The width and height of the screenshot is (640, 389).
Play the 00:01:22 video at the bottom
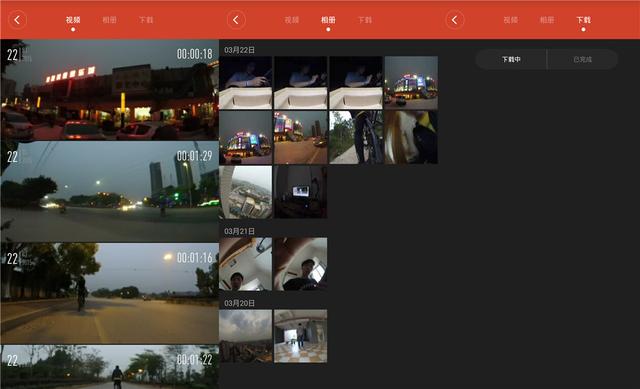(109, 367)
